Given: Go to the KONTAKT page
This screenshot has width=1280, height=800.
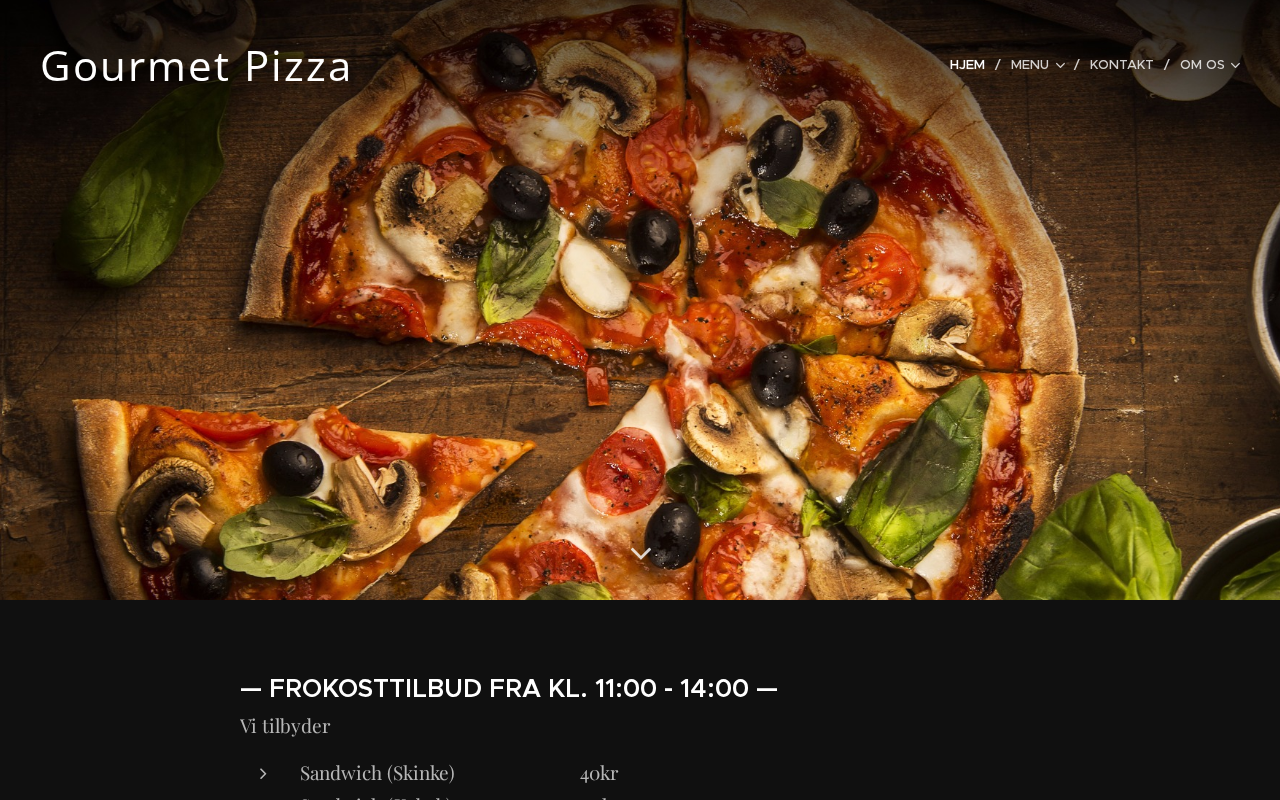Looking at the screenshot, I should 1121,65.
